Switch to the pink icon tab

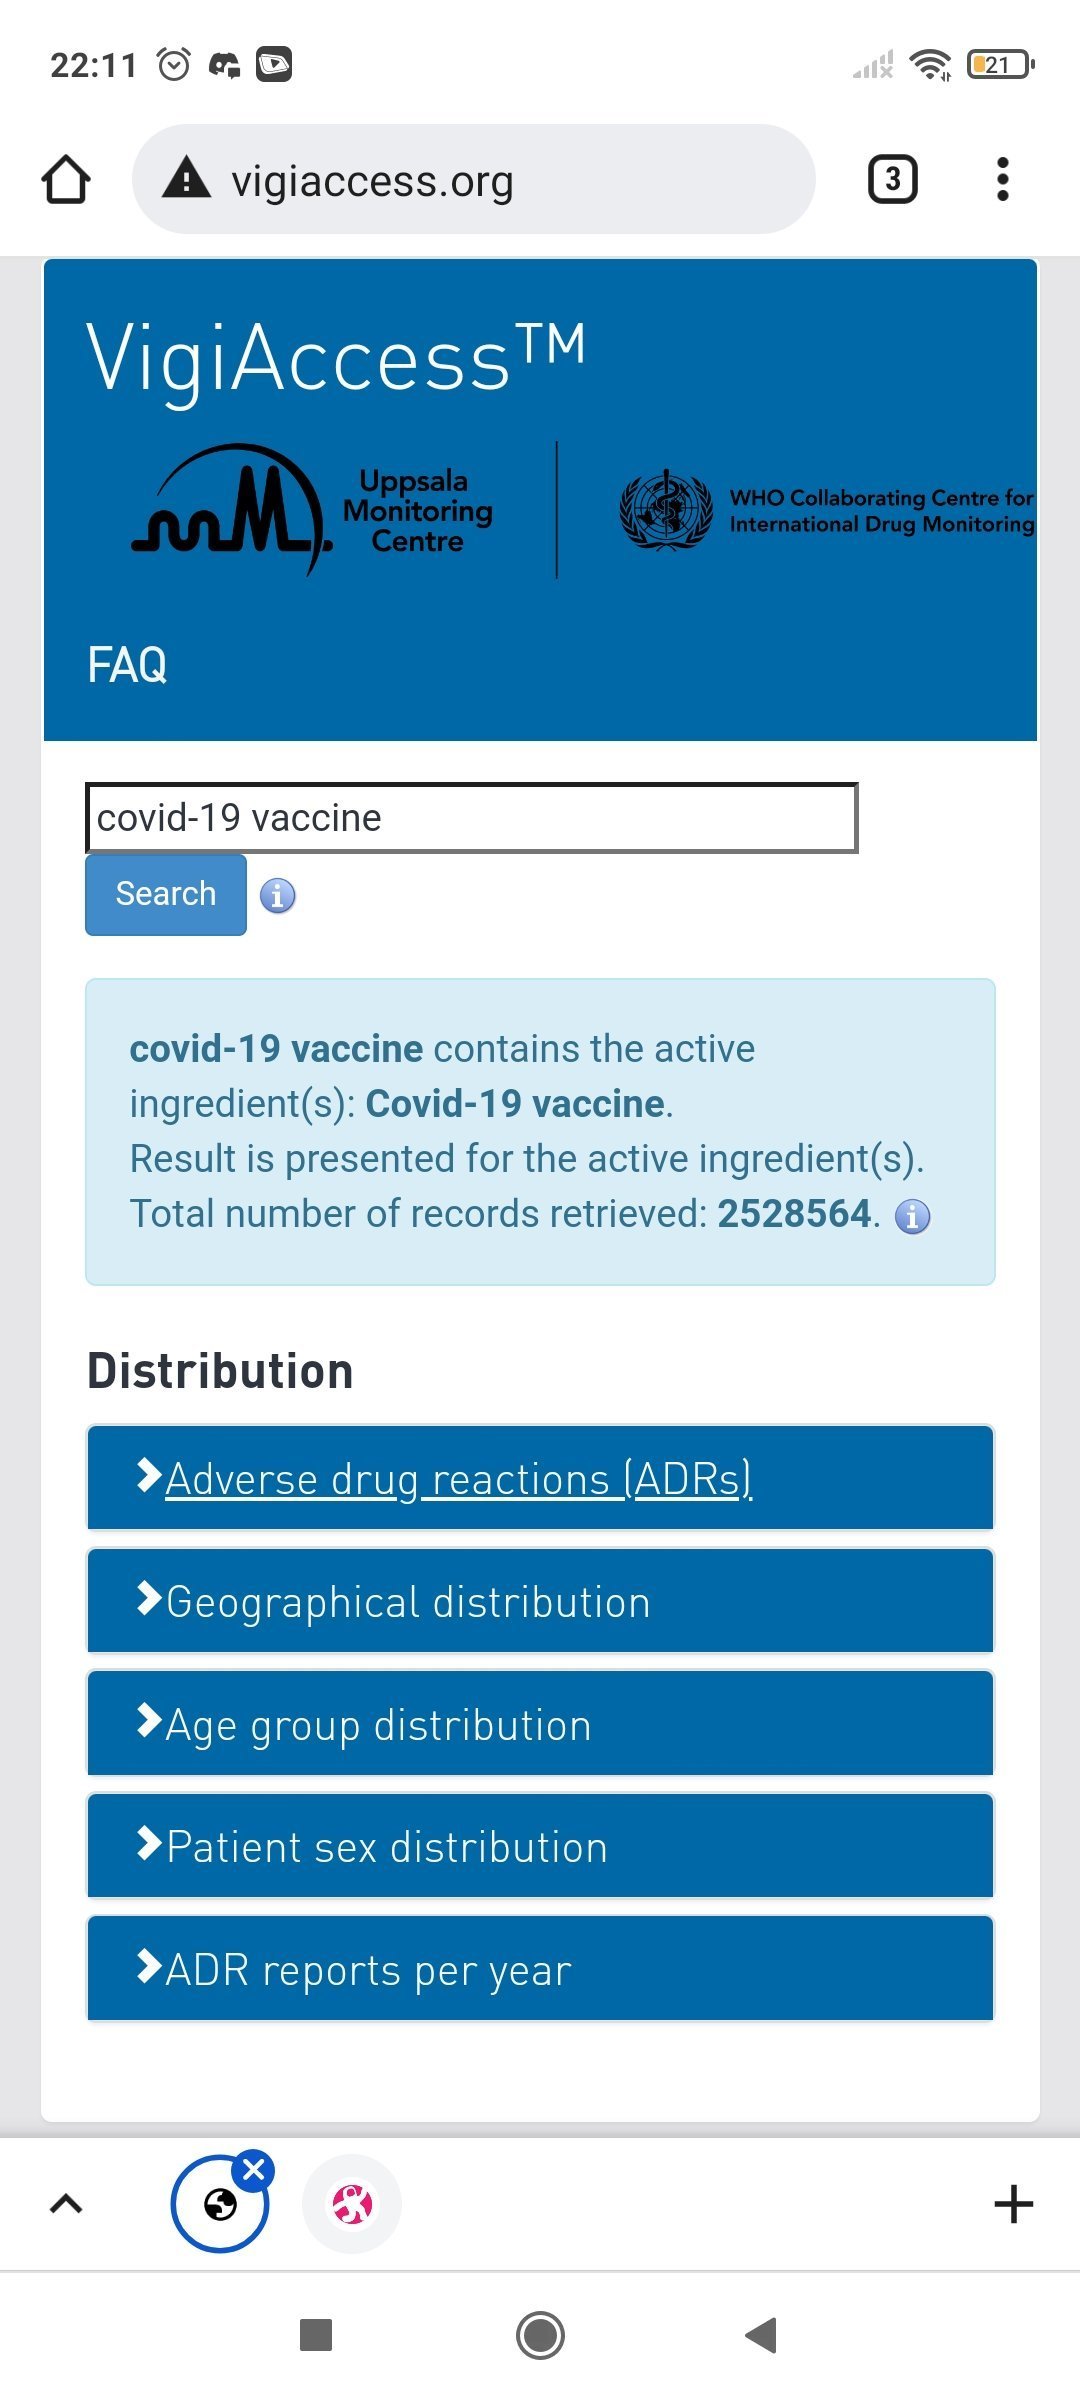click(x=352, y=2204)
